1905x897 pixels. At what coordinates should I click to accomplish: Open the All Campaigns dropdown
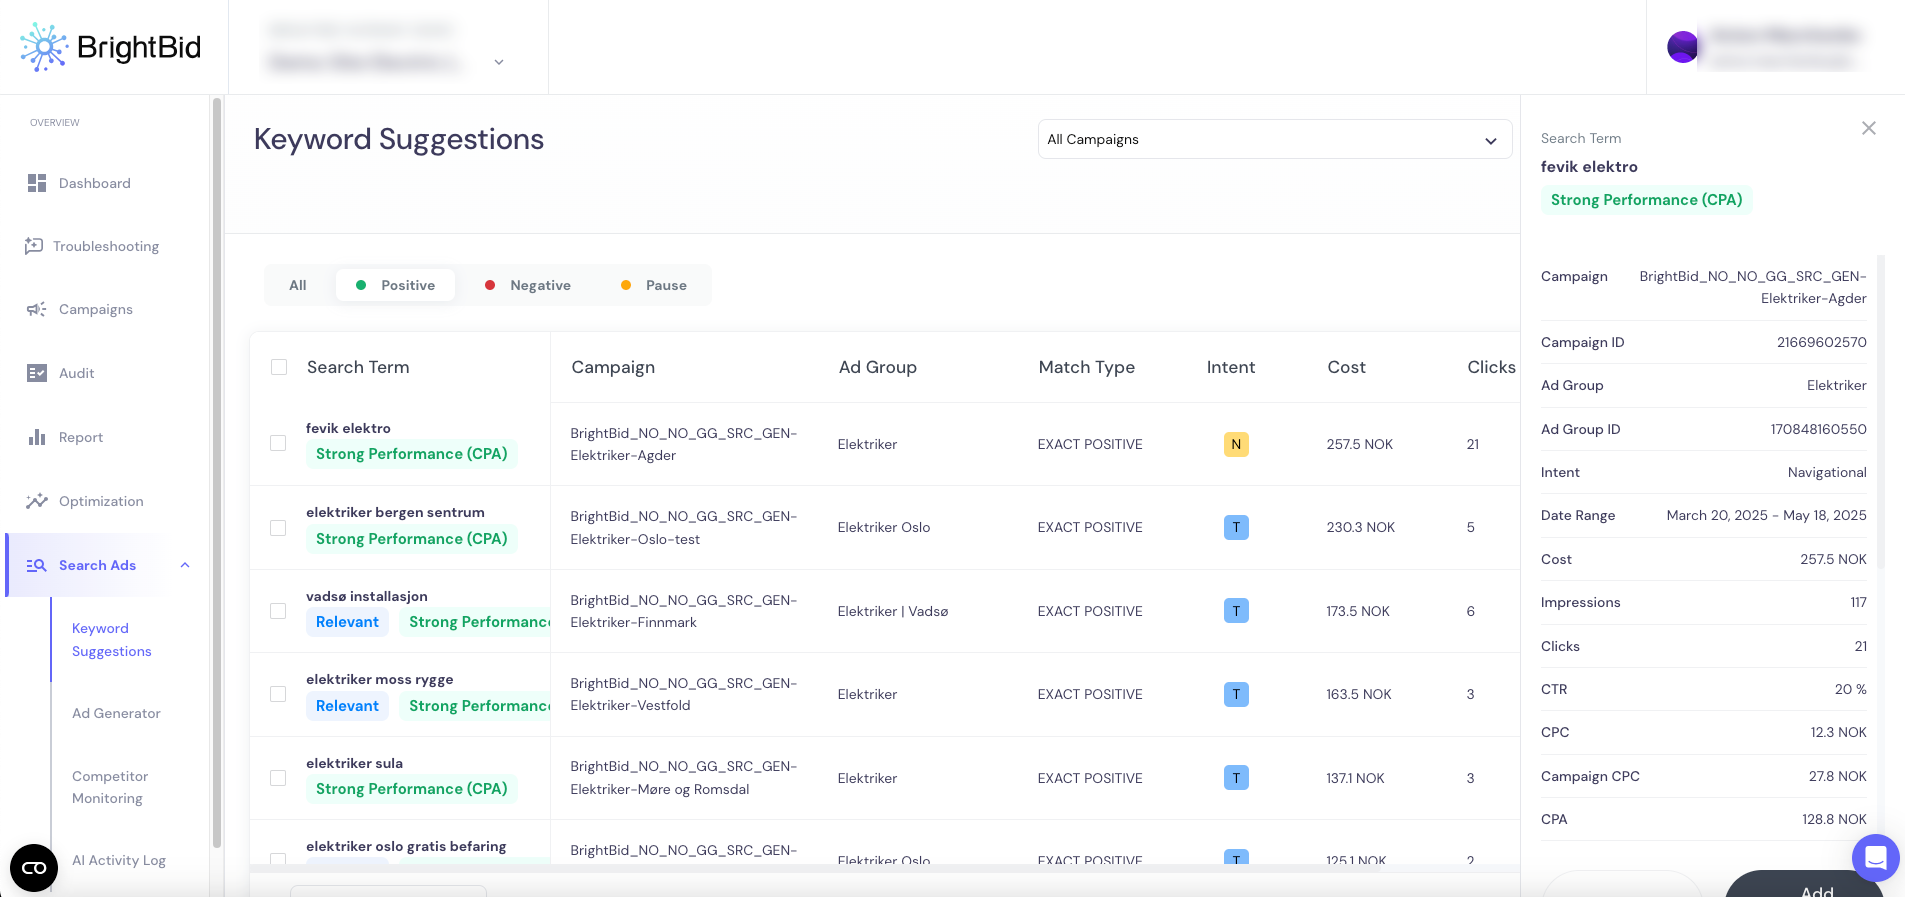(x=1274, y=139)
